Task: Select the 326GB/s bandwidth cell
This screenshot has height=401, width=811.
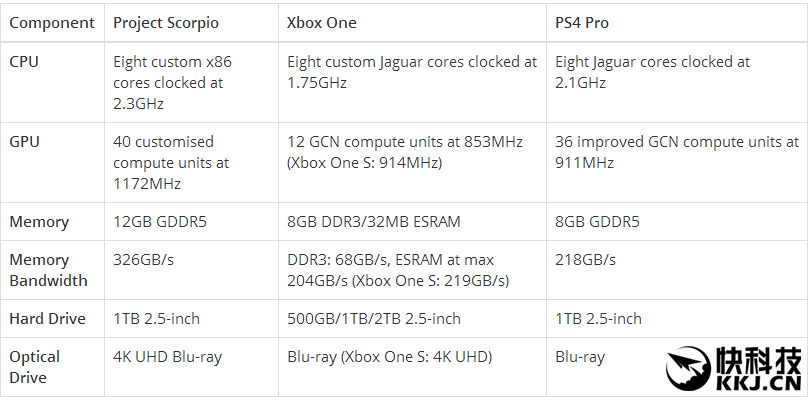Action: 144,260
